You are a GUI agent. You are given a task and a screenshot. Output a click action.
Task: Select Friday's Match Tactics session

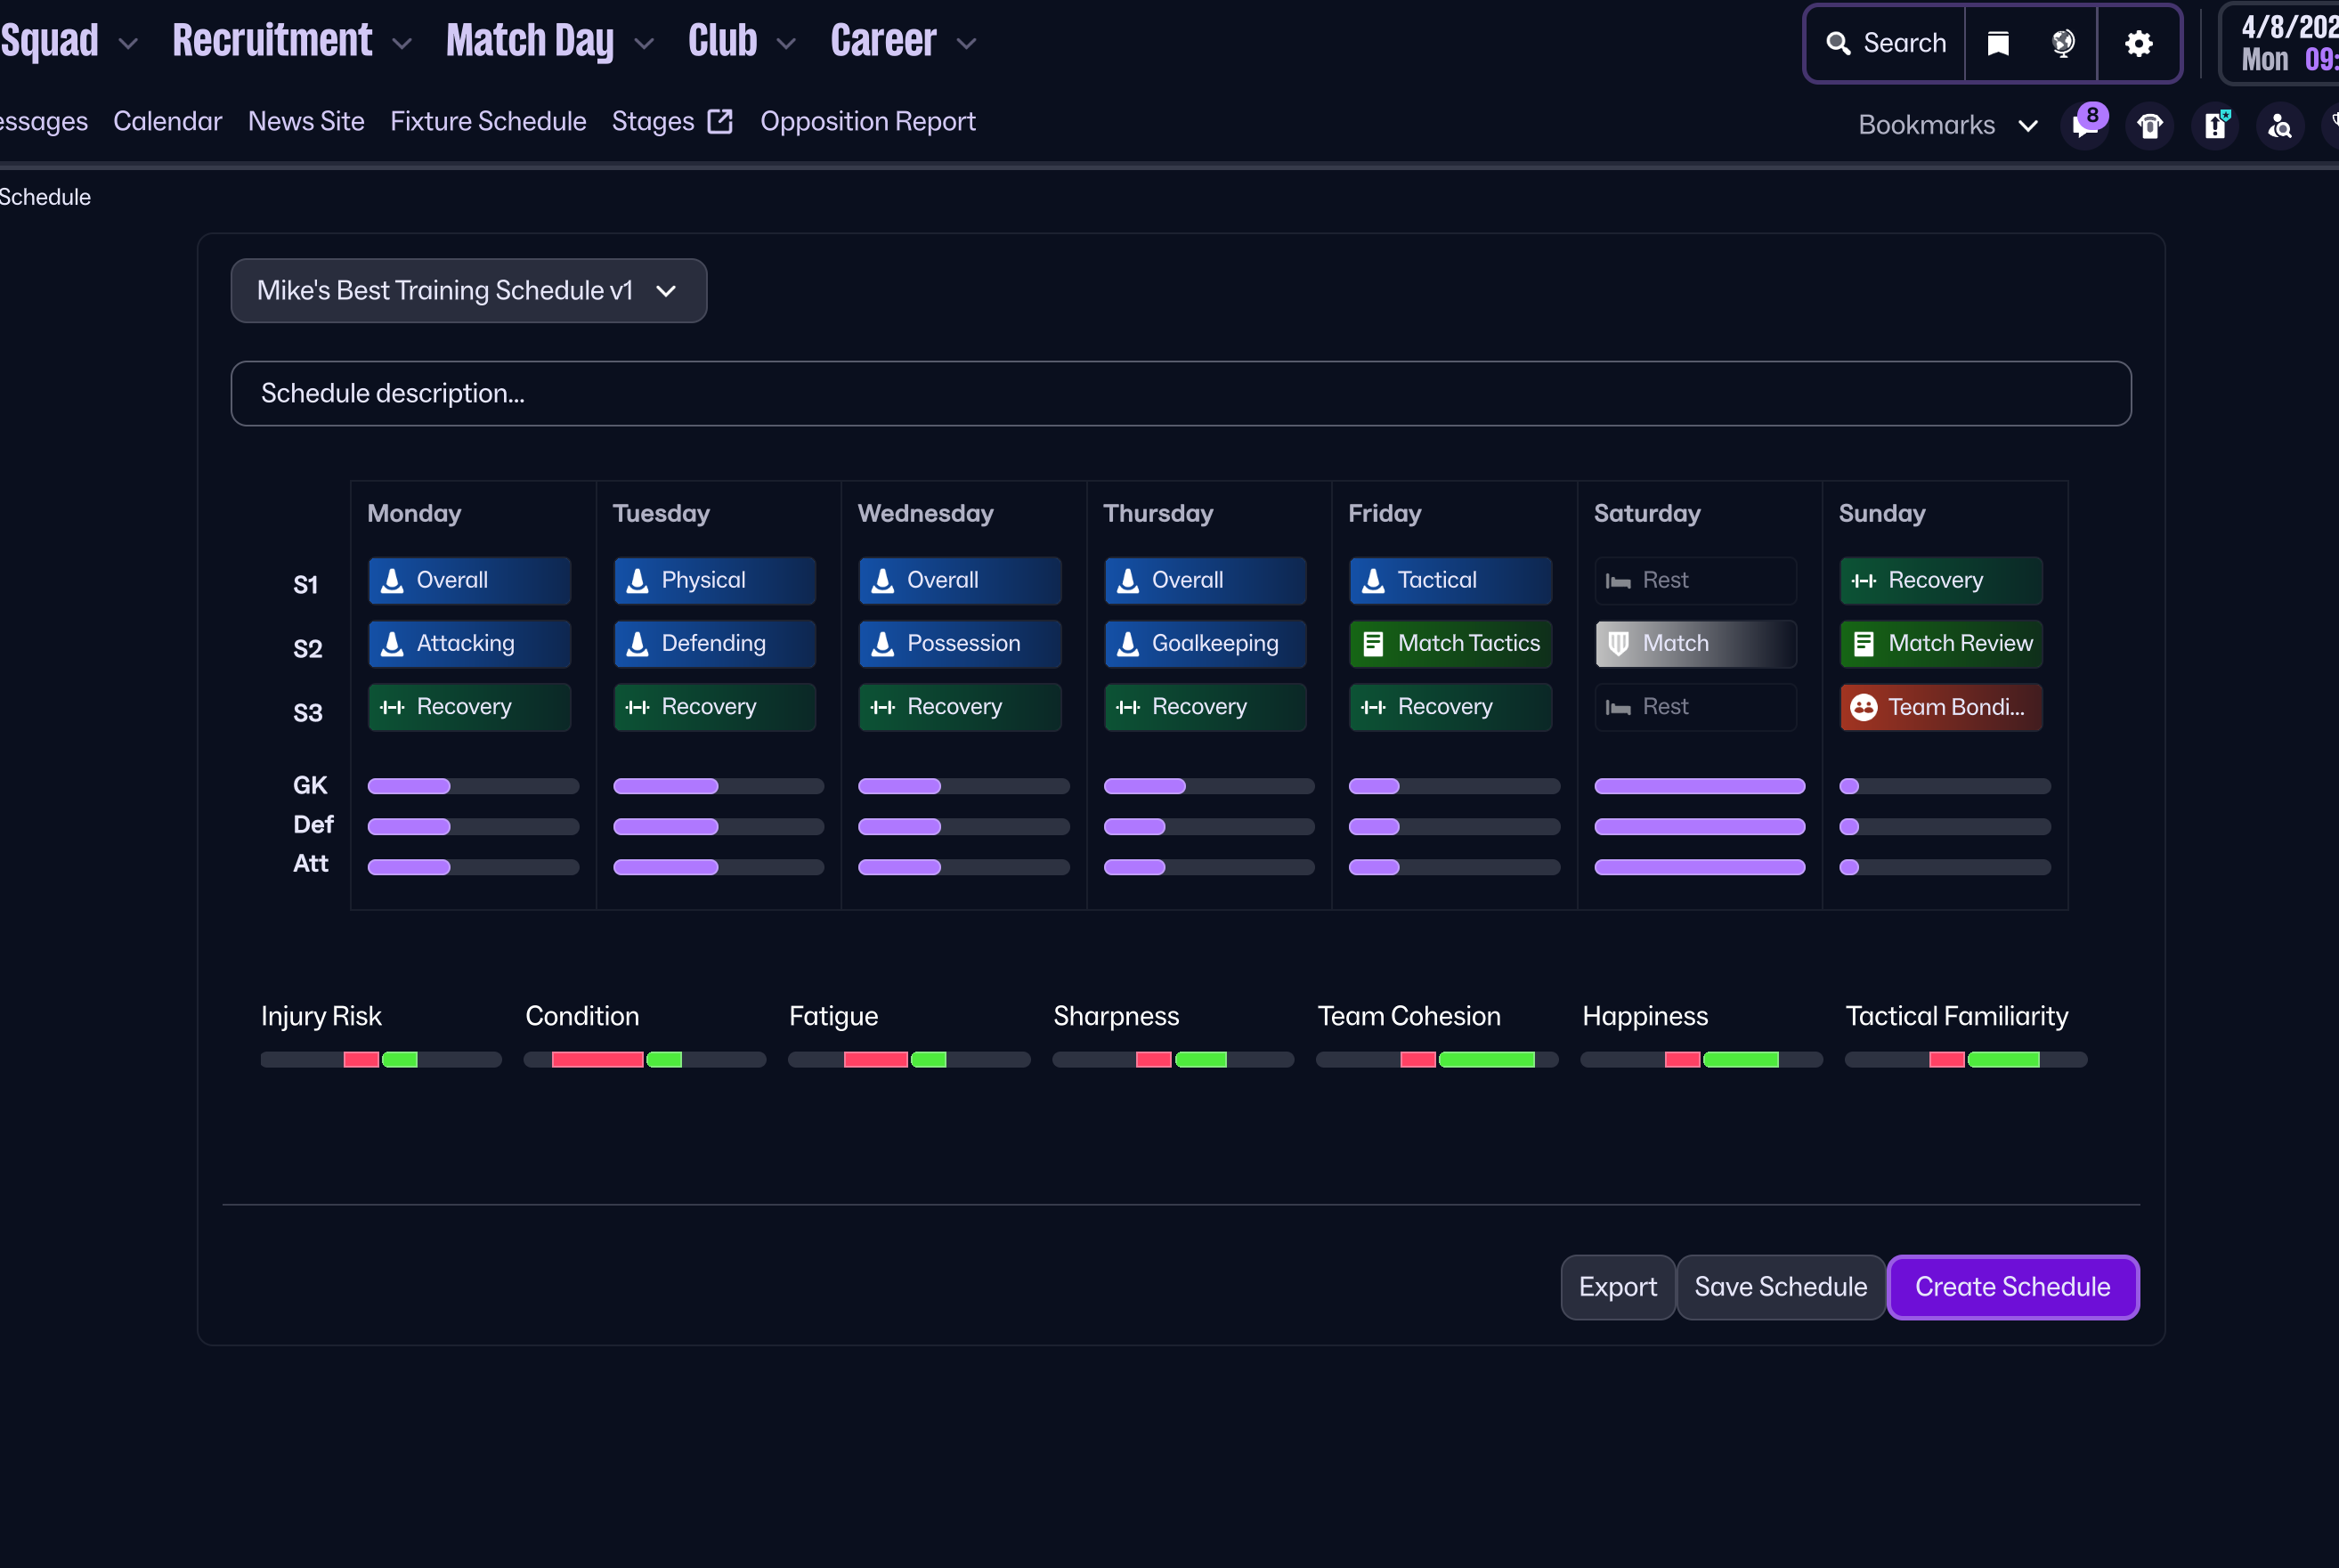tap(1450, 644)
